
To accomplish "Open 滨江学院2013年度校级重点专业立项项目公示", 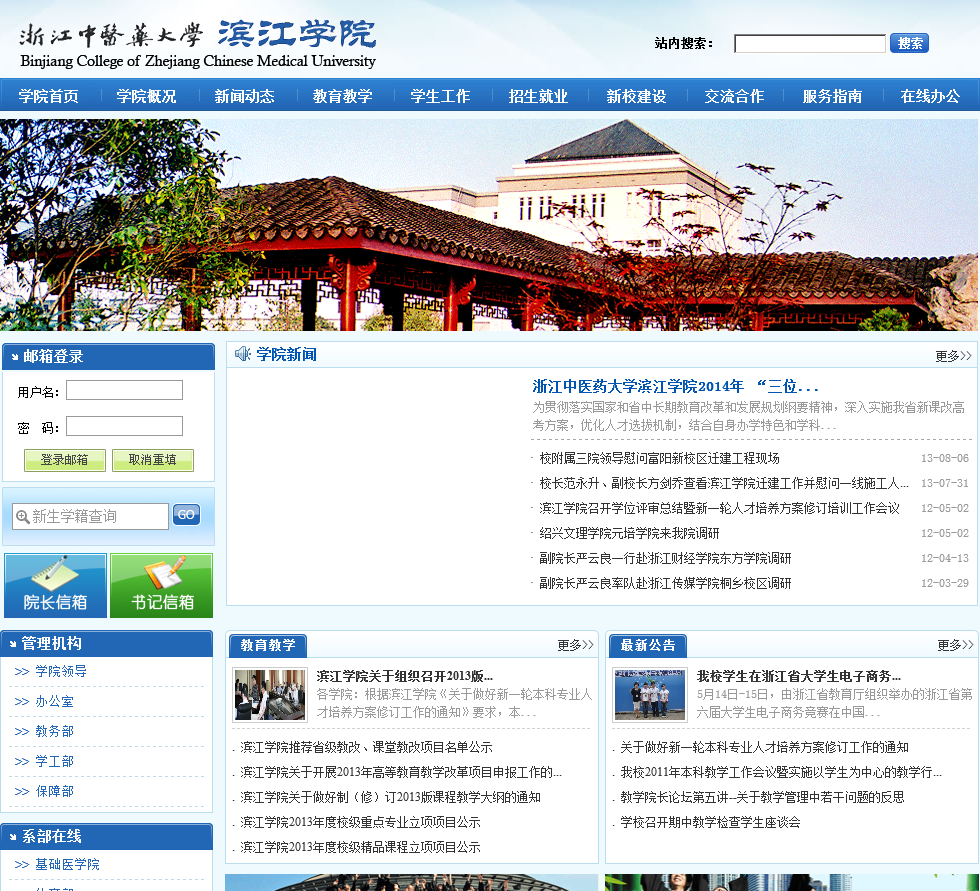I will pos(360,822).
